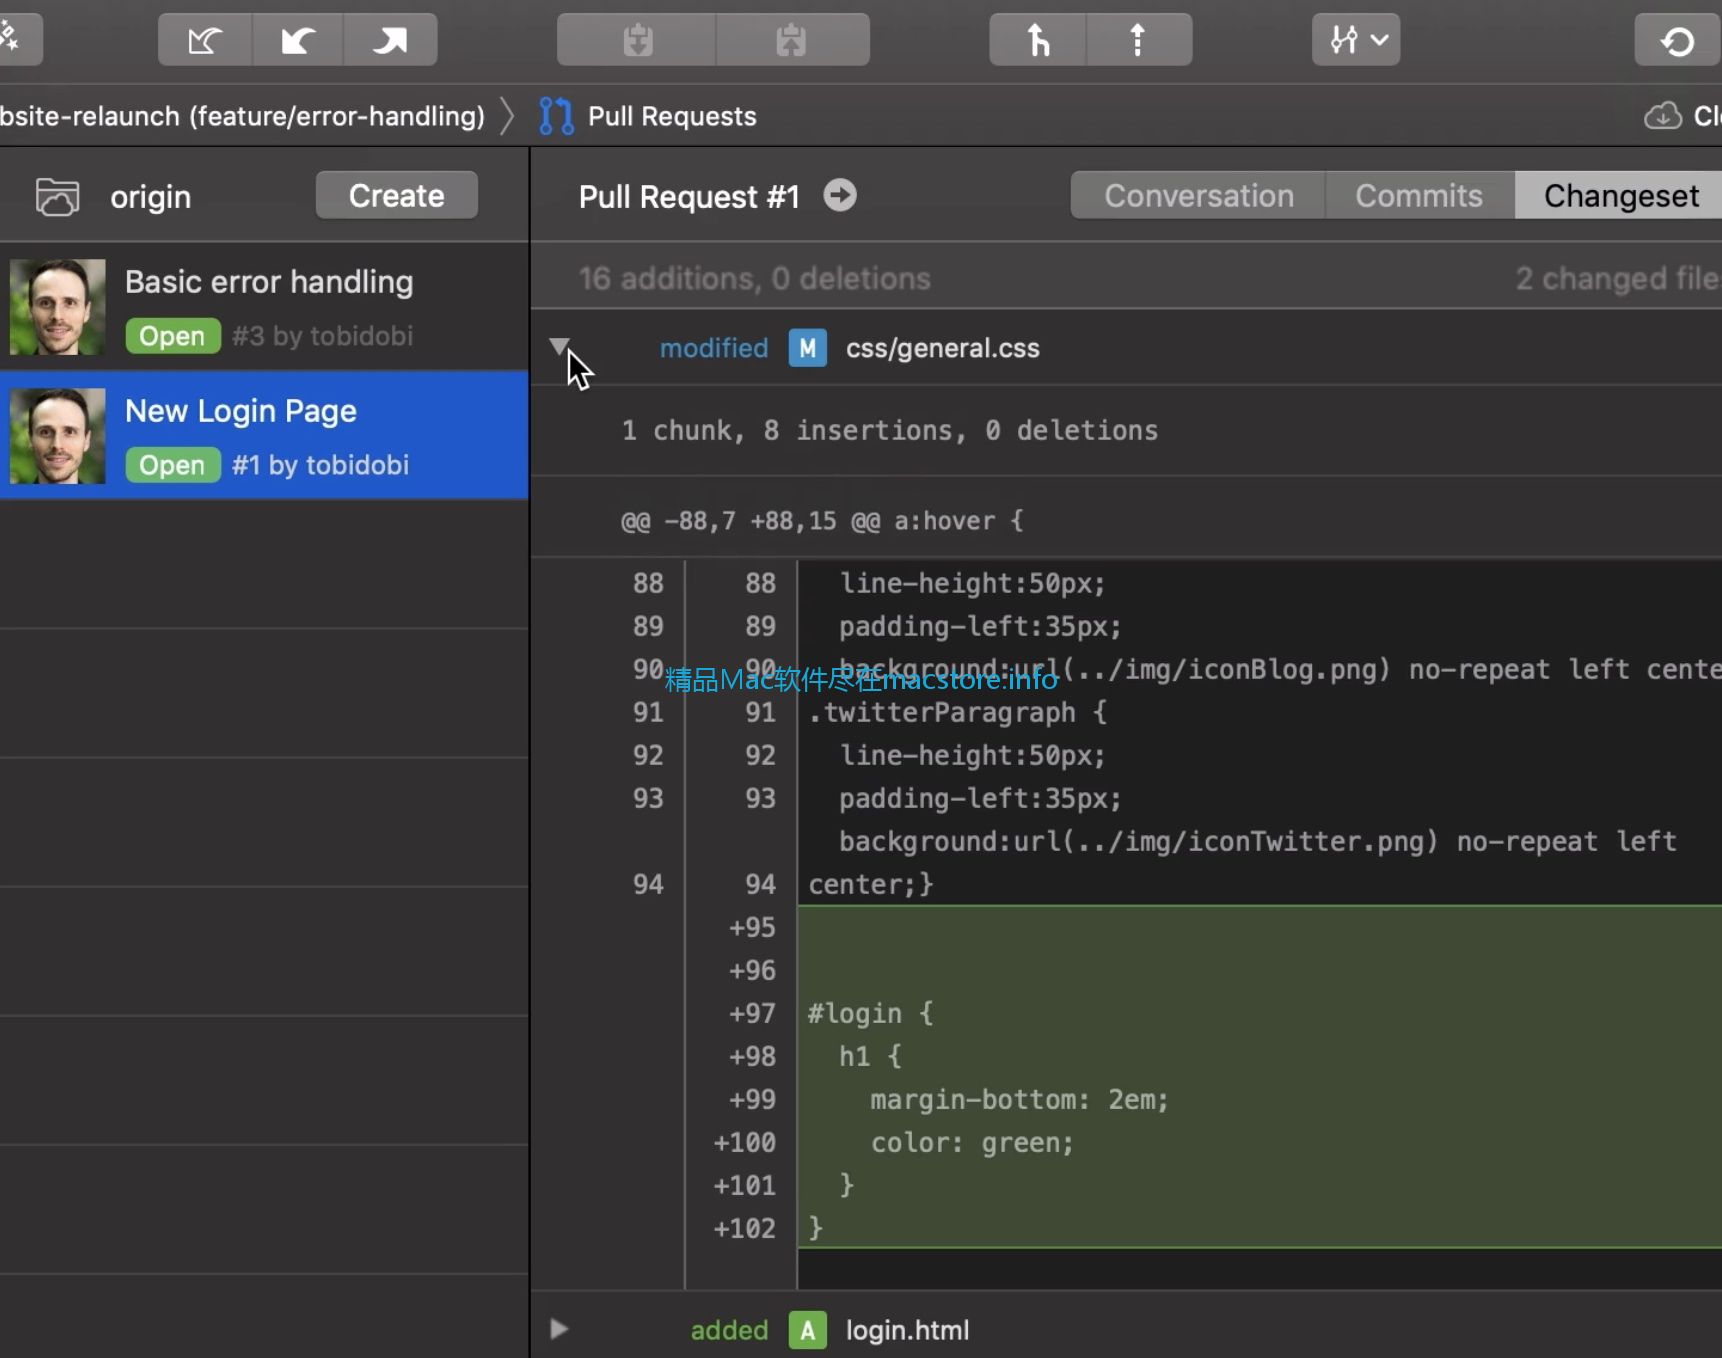Screen dimensions: 1722x1358
Task: Click the 'Pull Request #1' title
Action: coord(689,196)
